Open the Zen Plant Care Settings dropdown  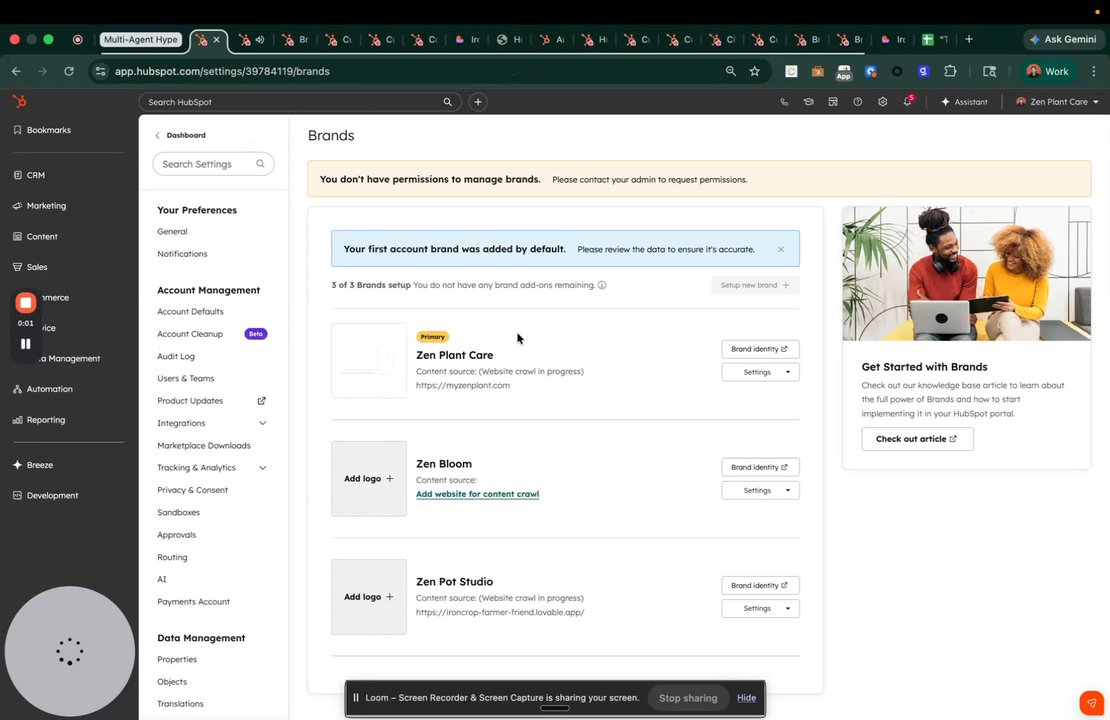(x=760, y=372)
